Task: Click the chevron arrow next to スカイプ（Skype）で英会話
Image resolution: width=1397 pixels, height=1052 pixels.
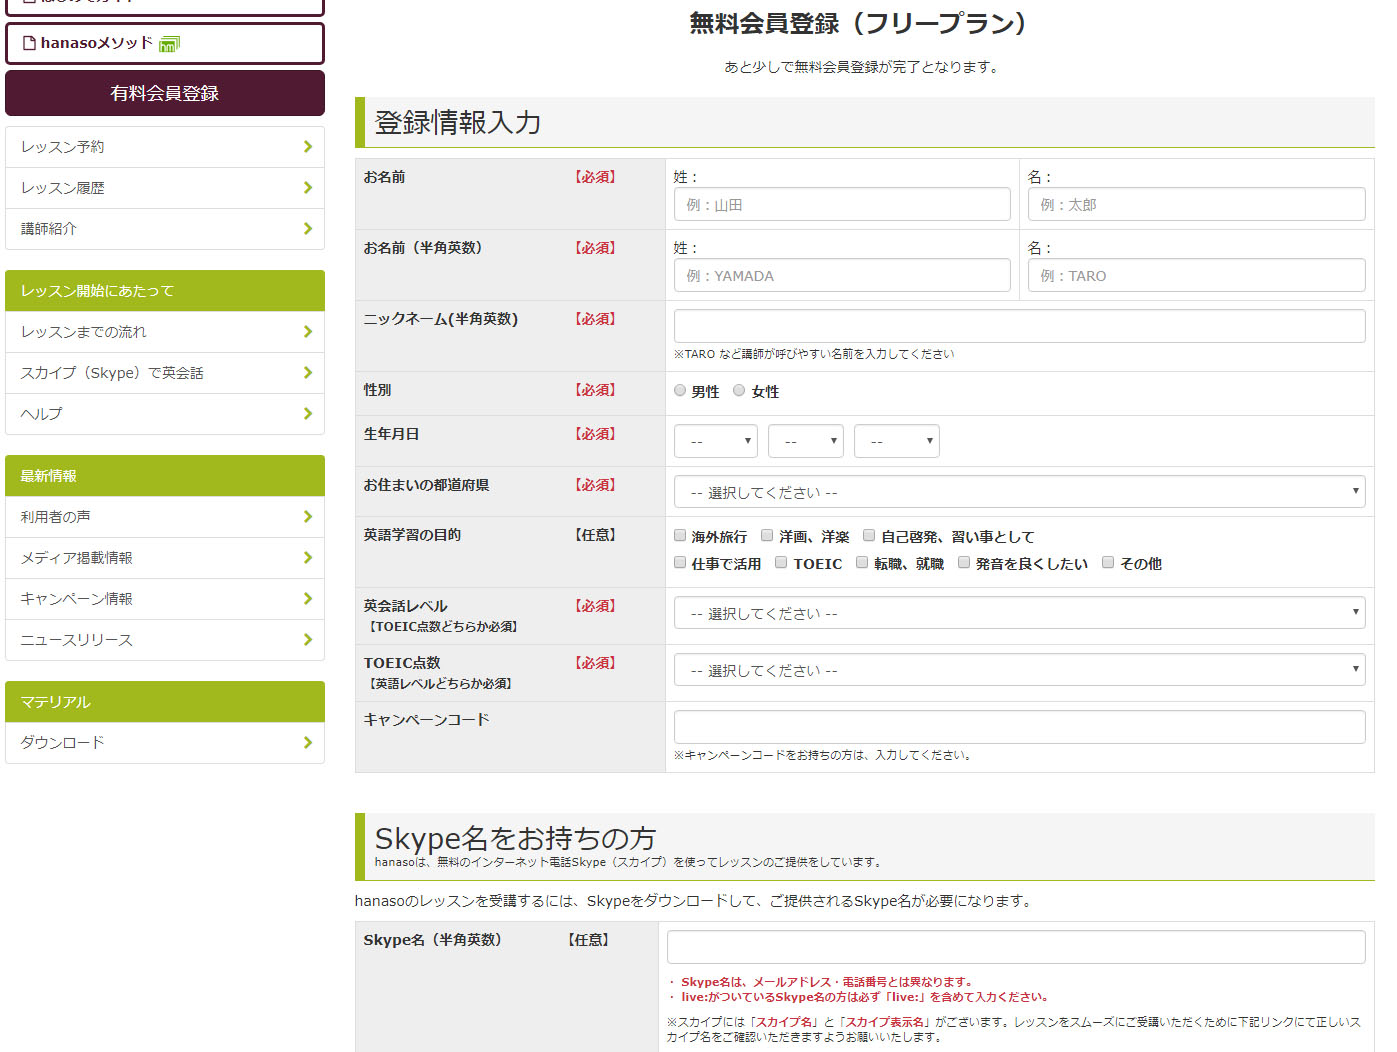Action: (307, 373)
